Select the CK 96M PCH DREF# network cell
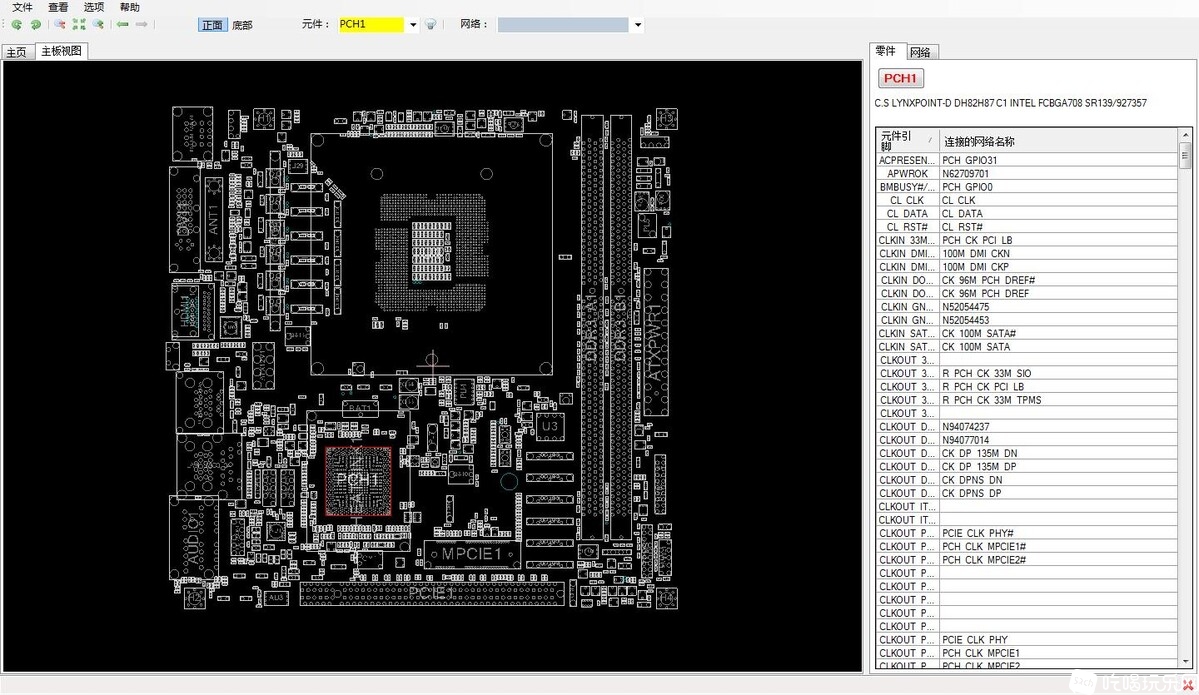The image size is (1199, 695). [x=1058, y=280]
